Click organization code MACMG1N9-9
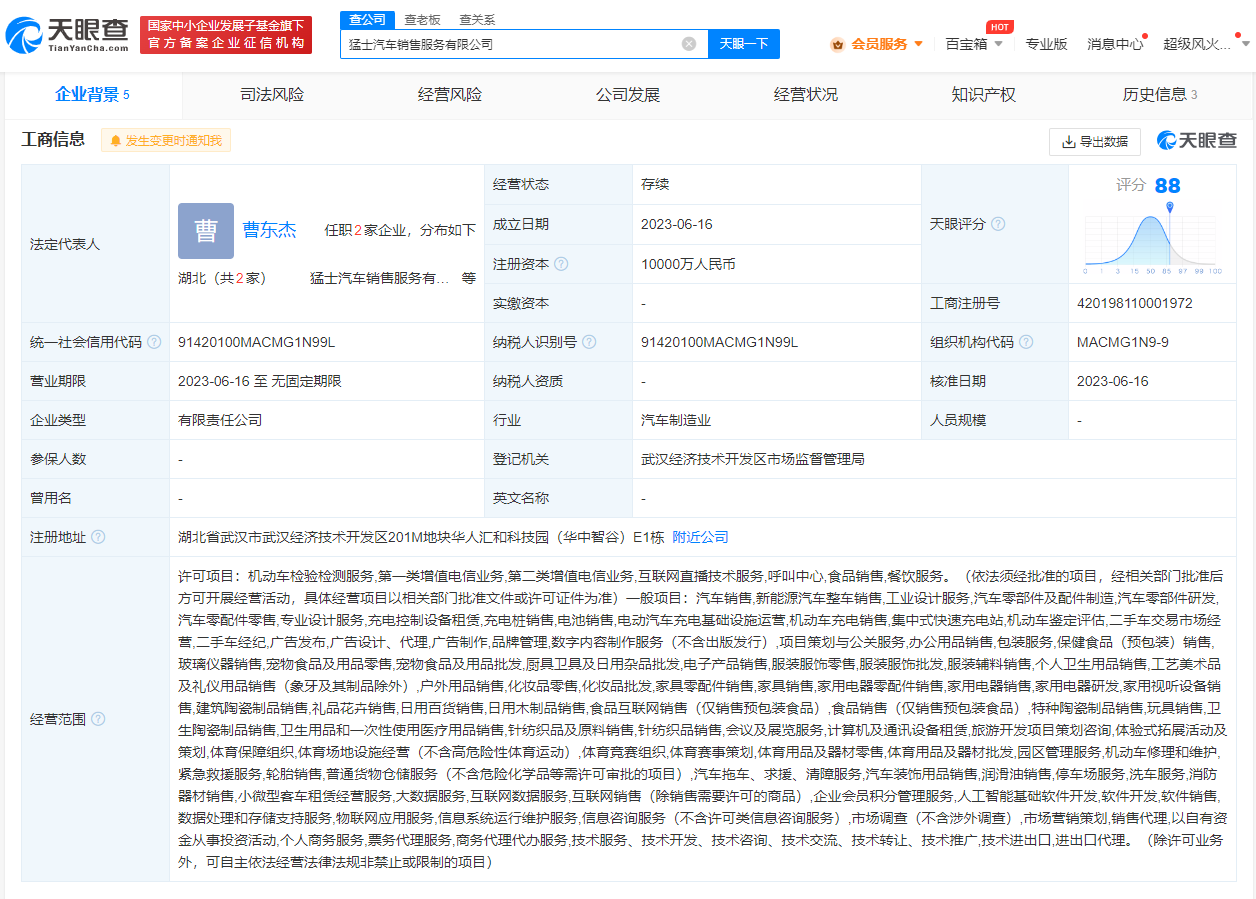Screen dimensions: 1256x899 [1123, 342]
